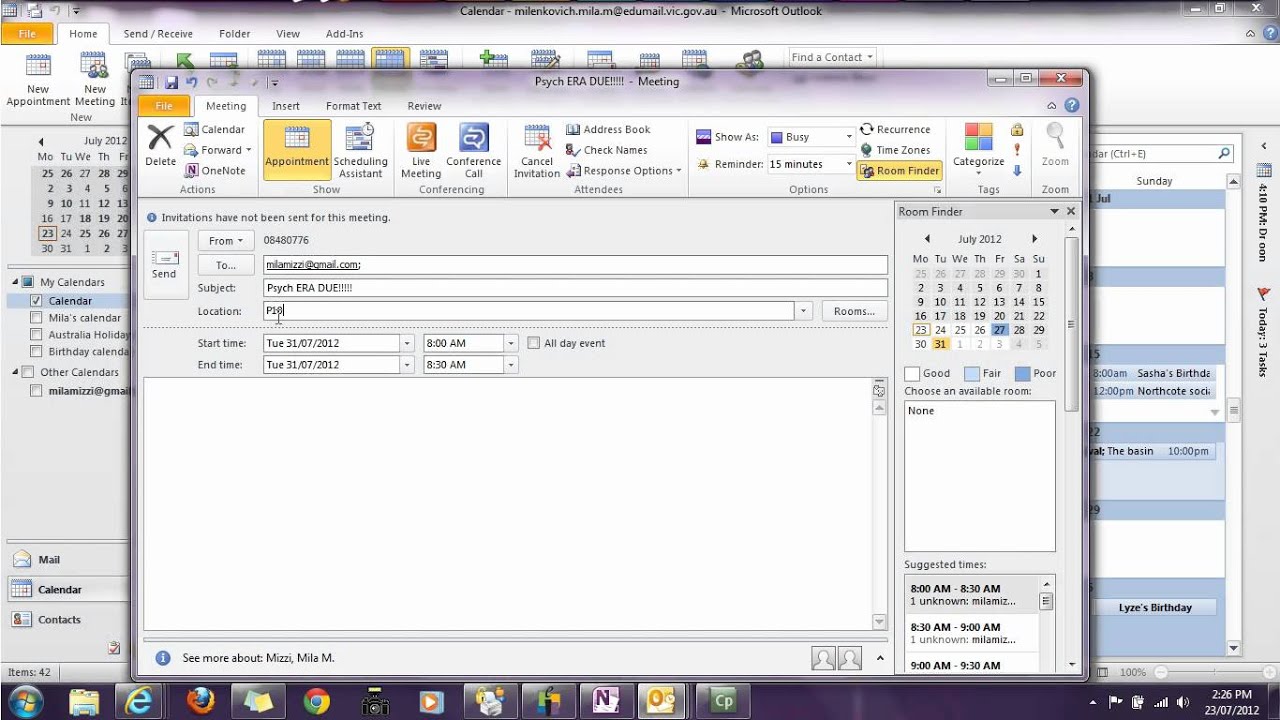Switch to the Format Text tab
Image resolution: width=1280 pixels, height=720 pixels.
click(353, 106)
